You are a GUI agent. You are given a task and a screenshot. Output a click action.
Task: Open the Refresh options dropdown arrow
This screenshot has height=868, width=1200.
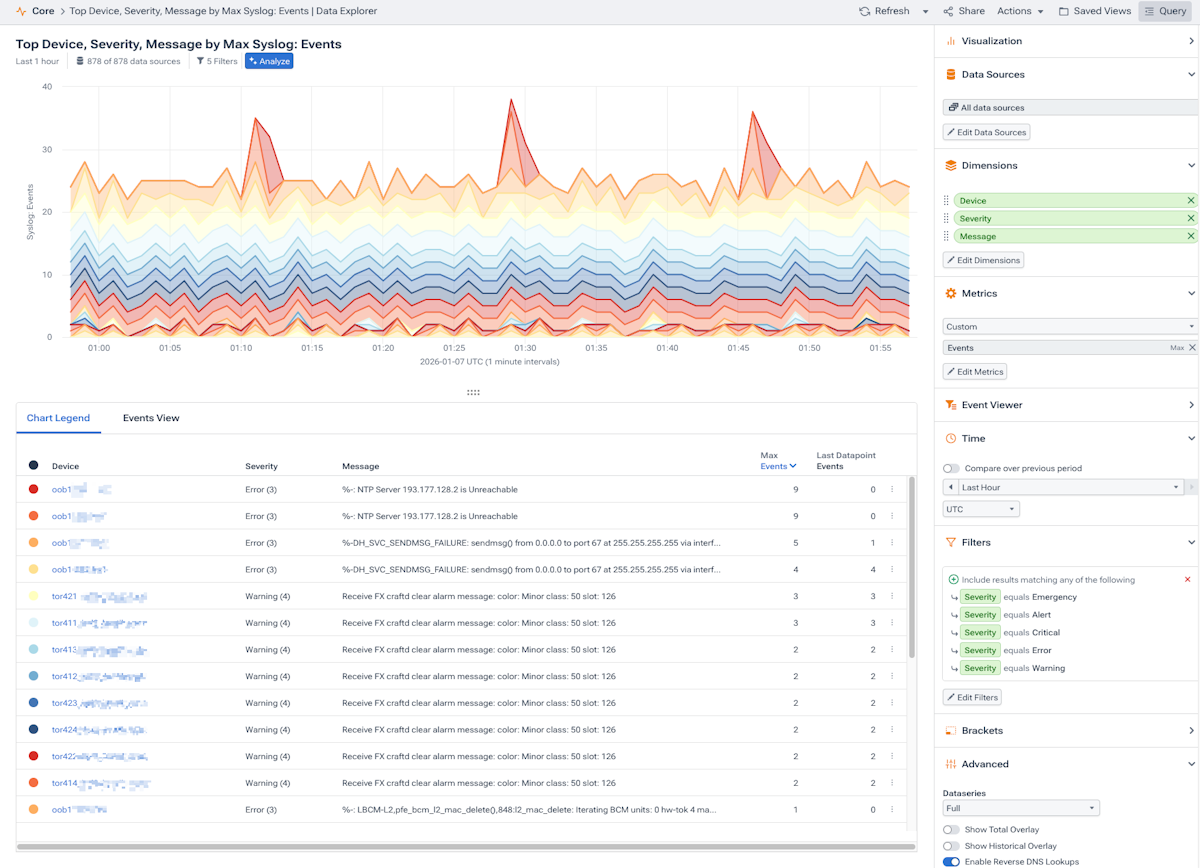click(925, 12)
